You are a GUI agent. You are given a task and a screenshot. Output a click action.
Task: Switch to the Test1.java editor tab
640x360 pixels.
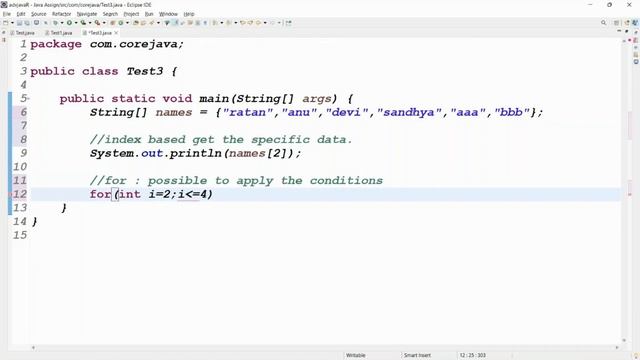click(x=59, y=33)
